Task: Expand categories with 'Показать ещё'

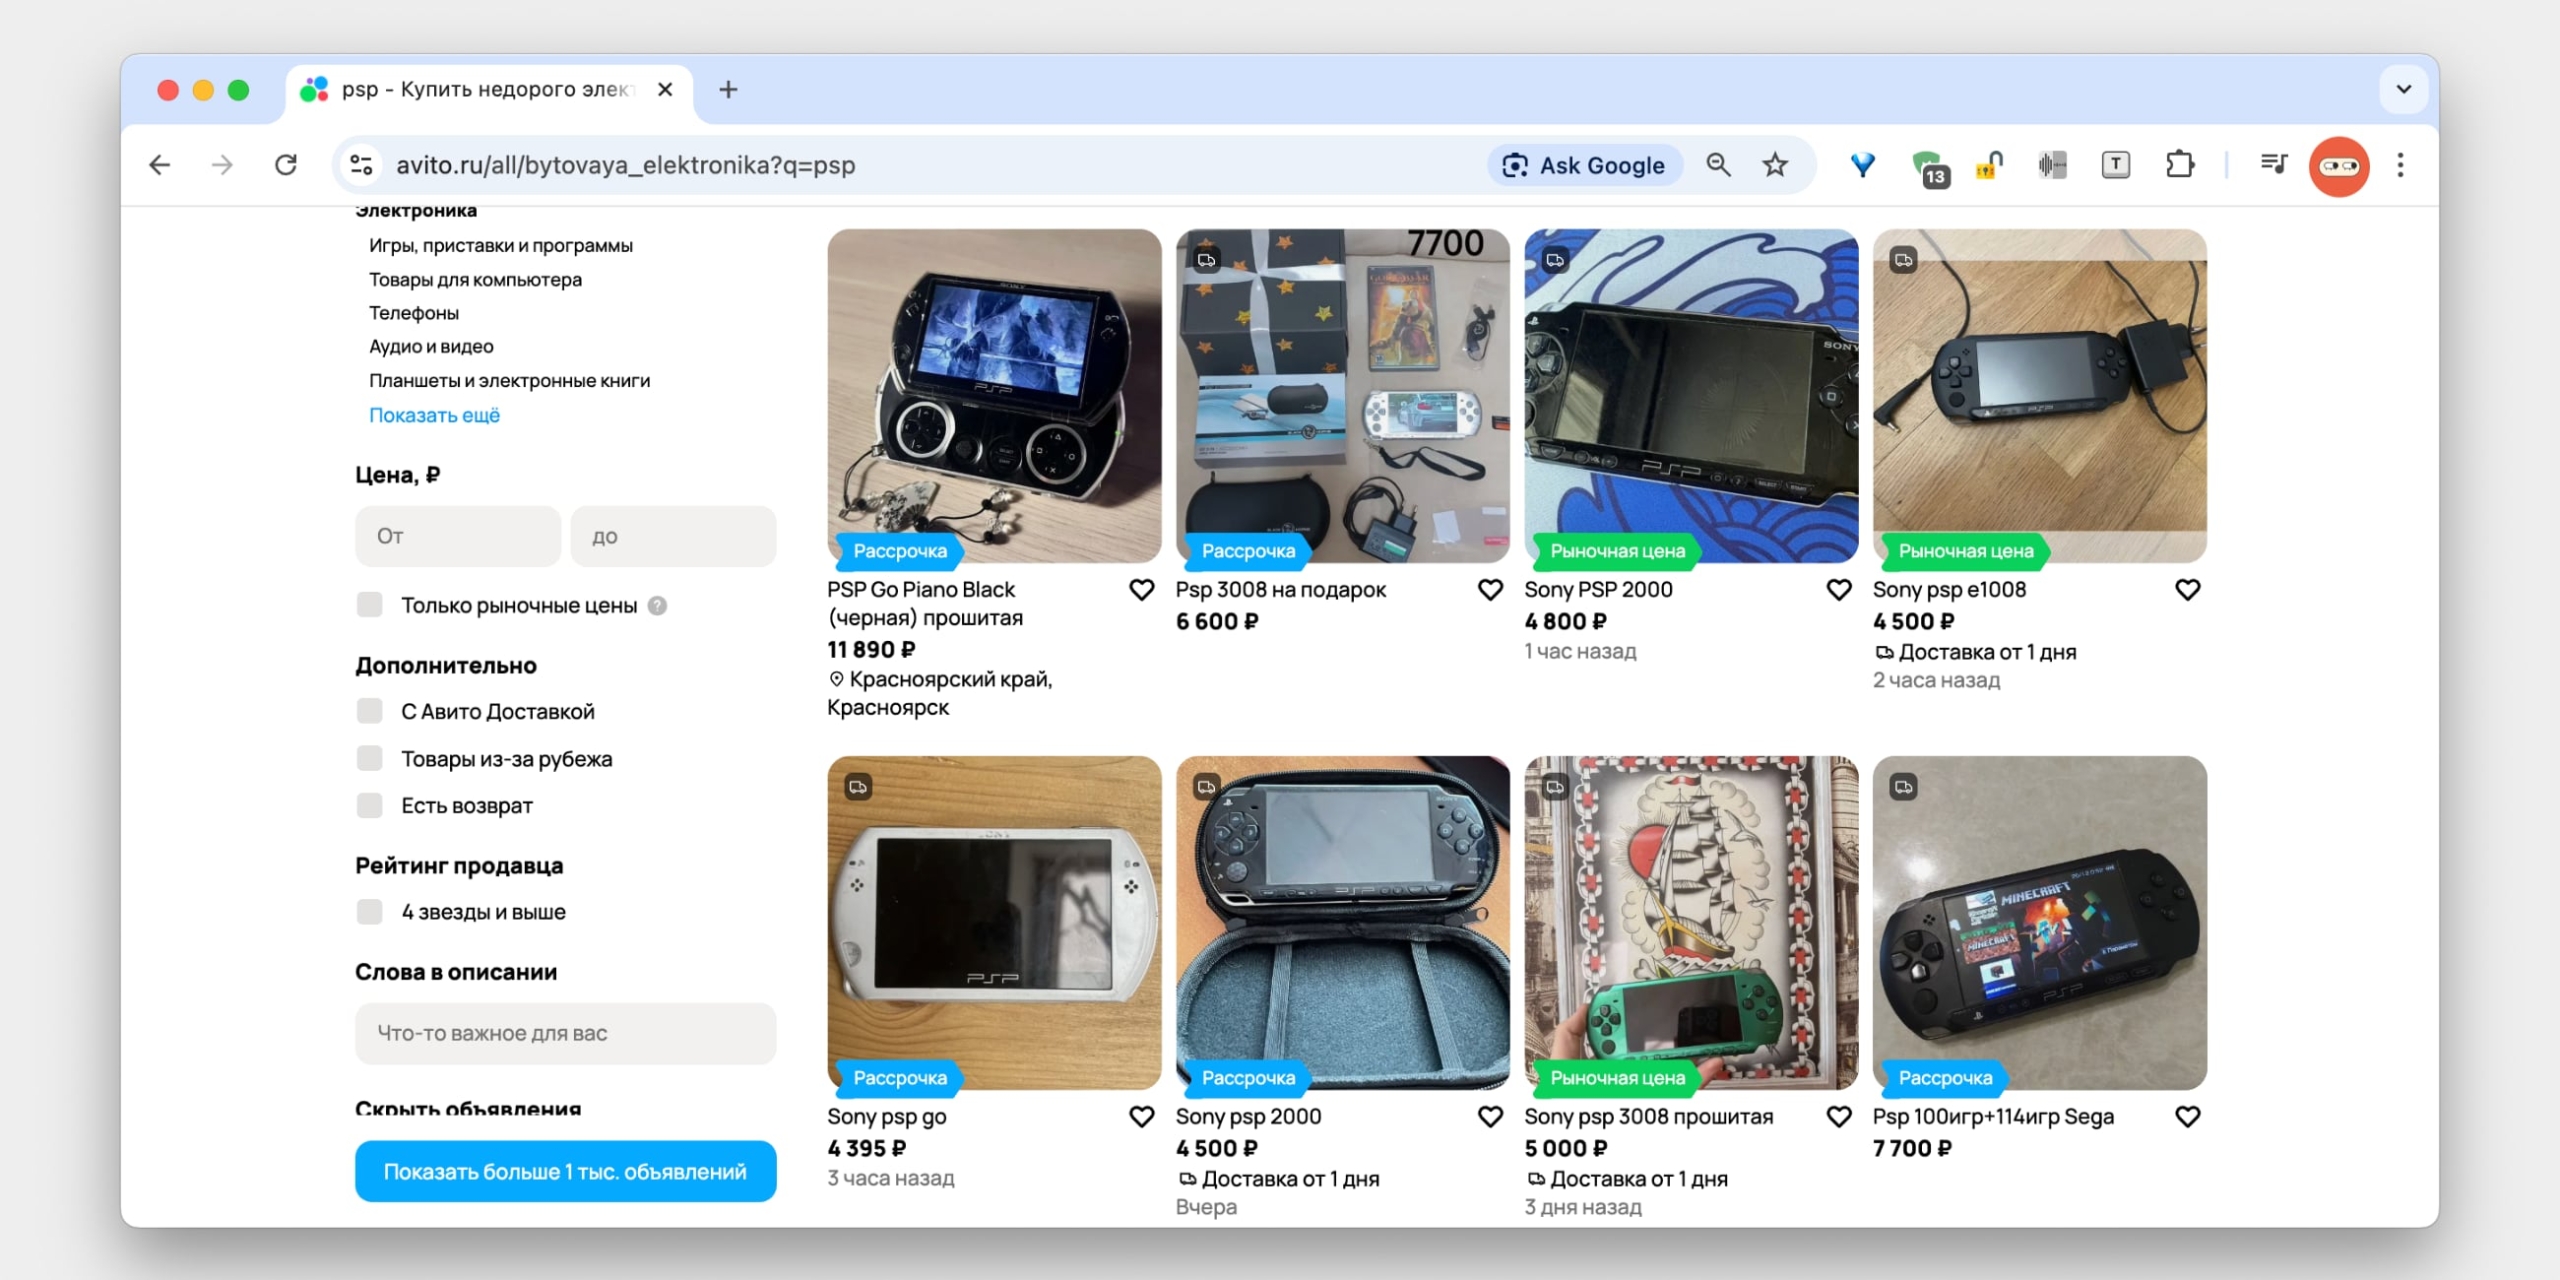Action: tap(434, 415)
